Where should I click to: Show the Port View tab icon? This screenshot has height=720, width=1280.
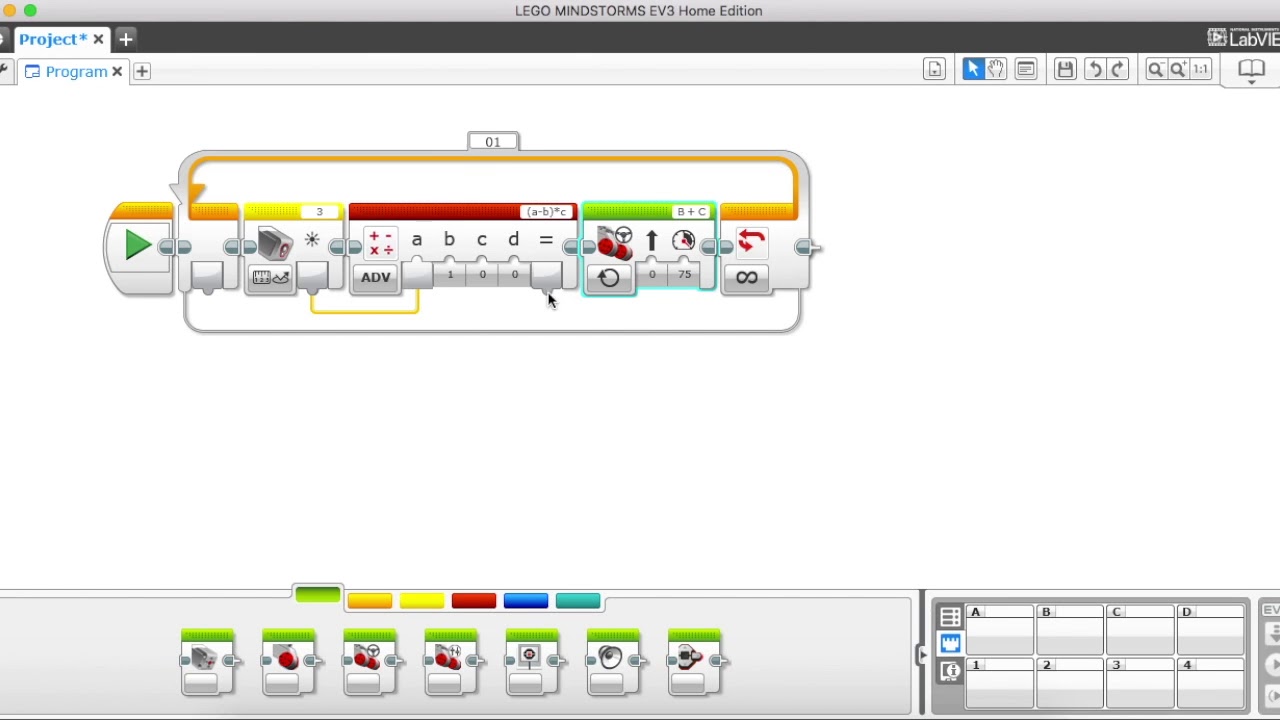pos(950,644)
